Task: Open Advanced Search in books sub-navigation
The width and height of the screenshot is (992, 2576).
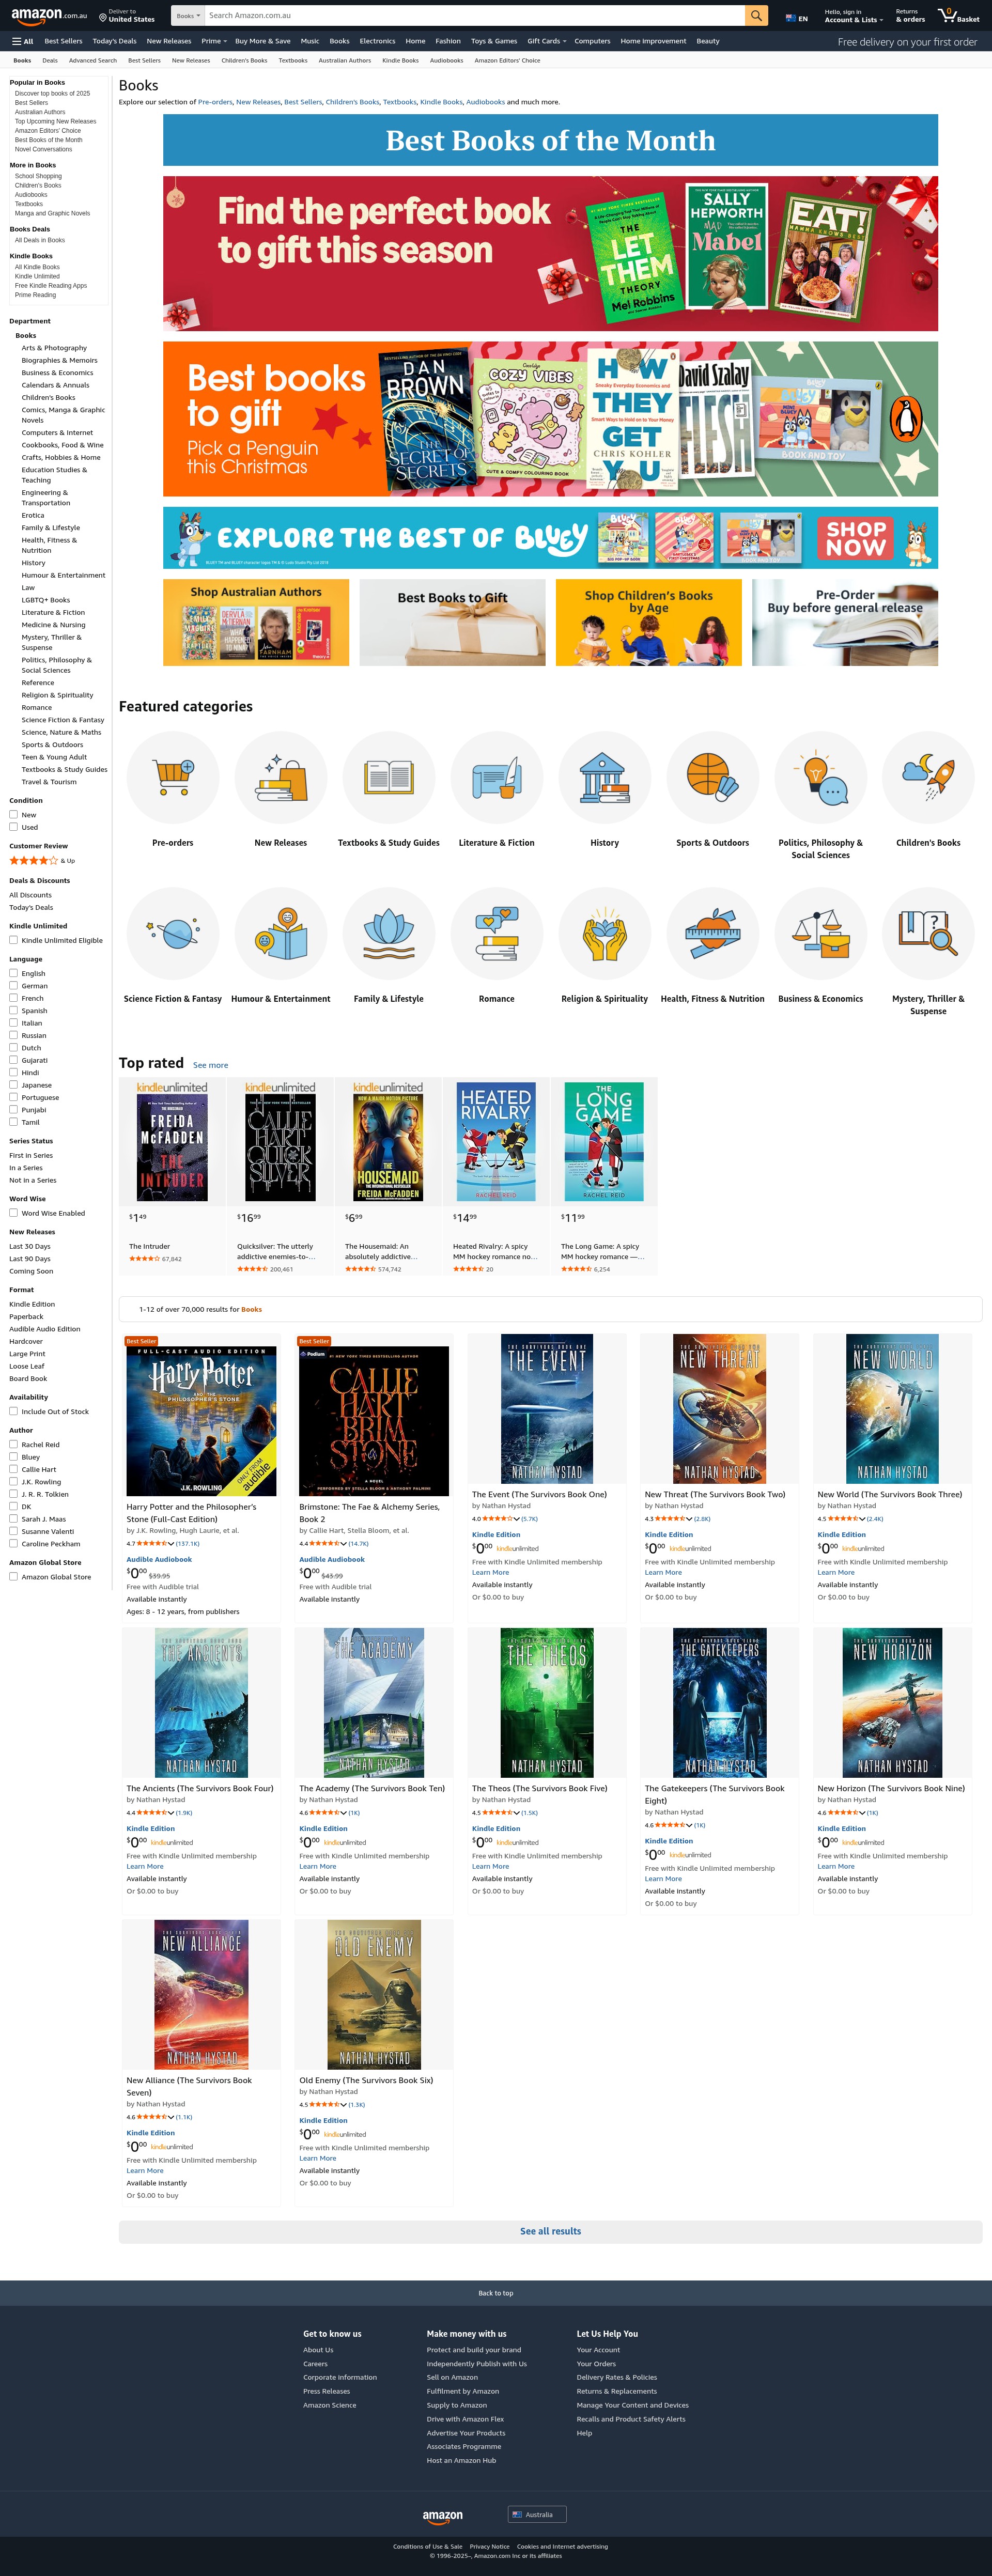Action: pyautogui.click(x=93, y=60)
